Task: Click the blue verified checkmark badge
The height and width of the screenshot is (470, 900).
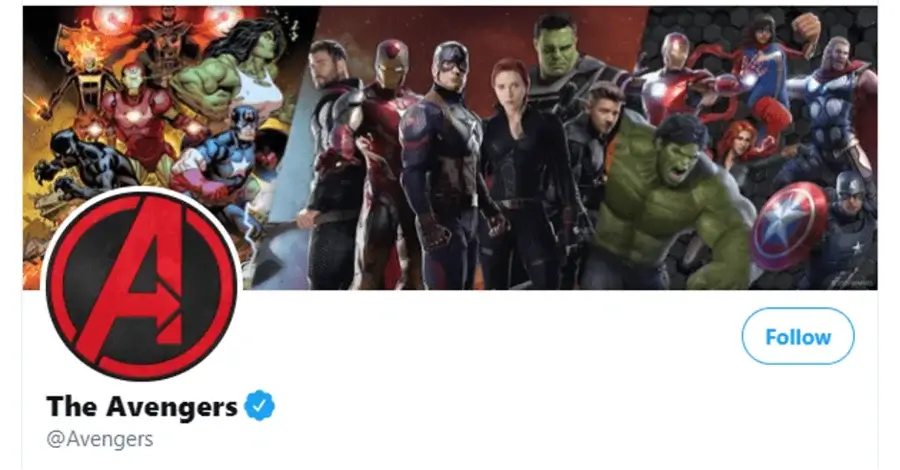Action: (x=259, y=406)
